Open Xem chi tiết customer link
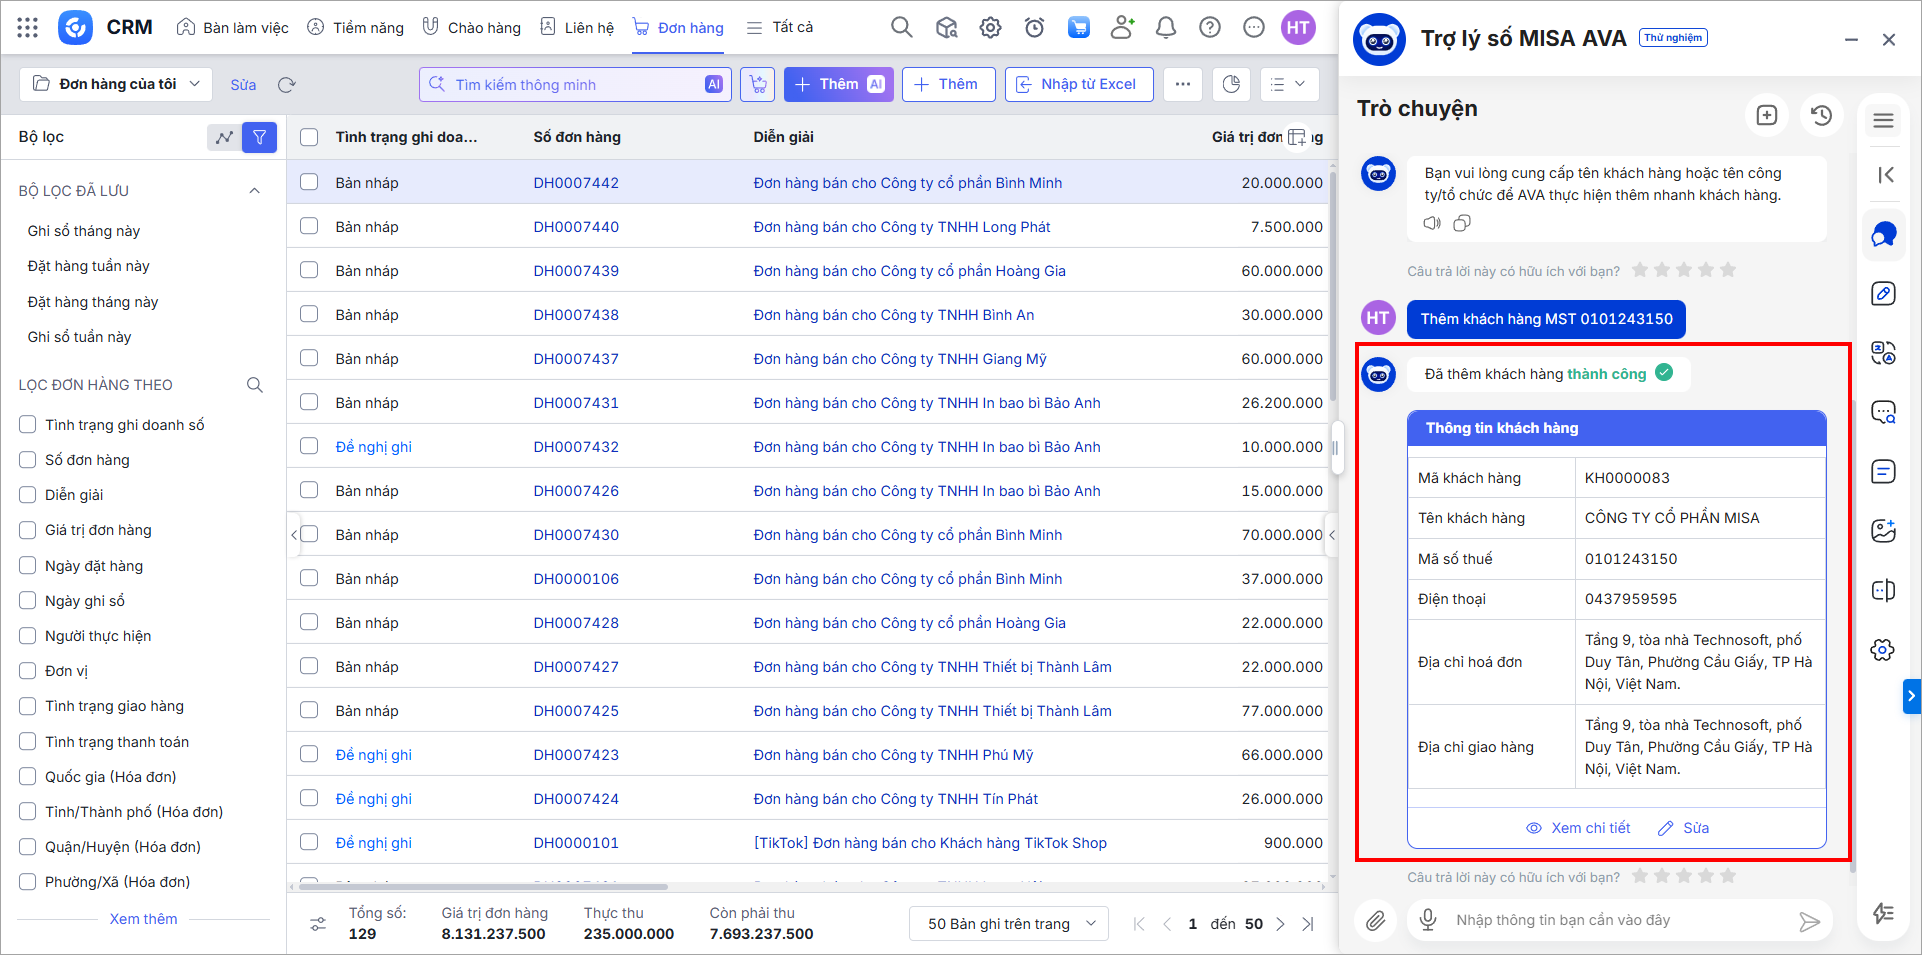Screen dimensions: 1922x955 click(x=1578, y=828)
